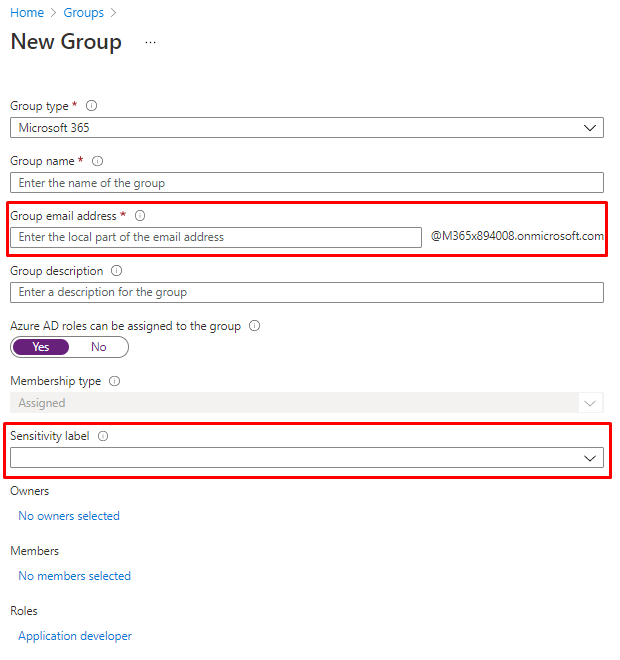Set Azure AD roles toggle to No
The image size is (620, 660).
pyautogui.click(x=99, y=347)
